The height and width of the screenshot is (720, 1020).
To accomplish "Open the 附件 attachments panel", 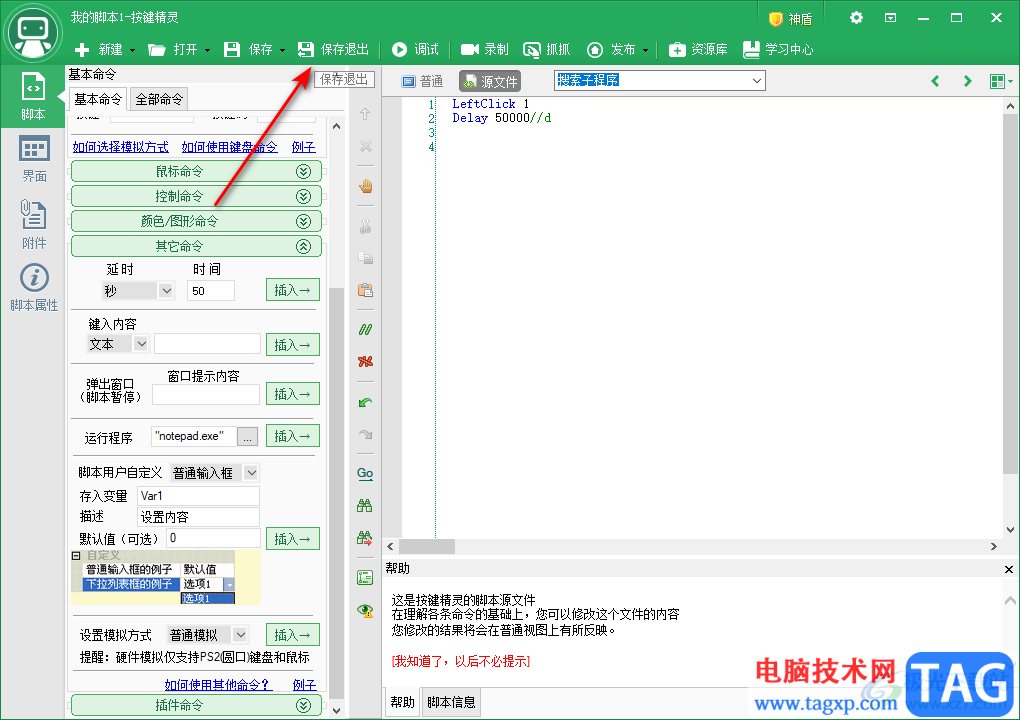I will point(33,224).
